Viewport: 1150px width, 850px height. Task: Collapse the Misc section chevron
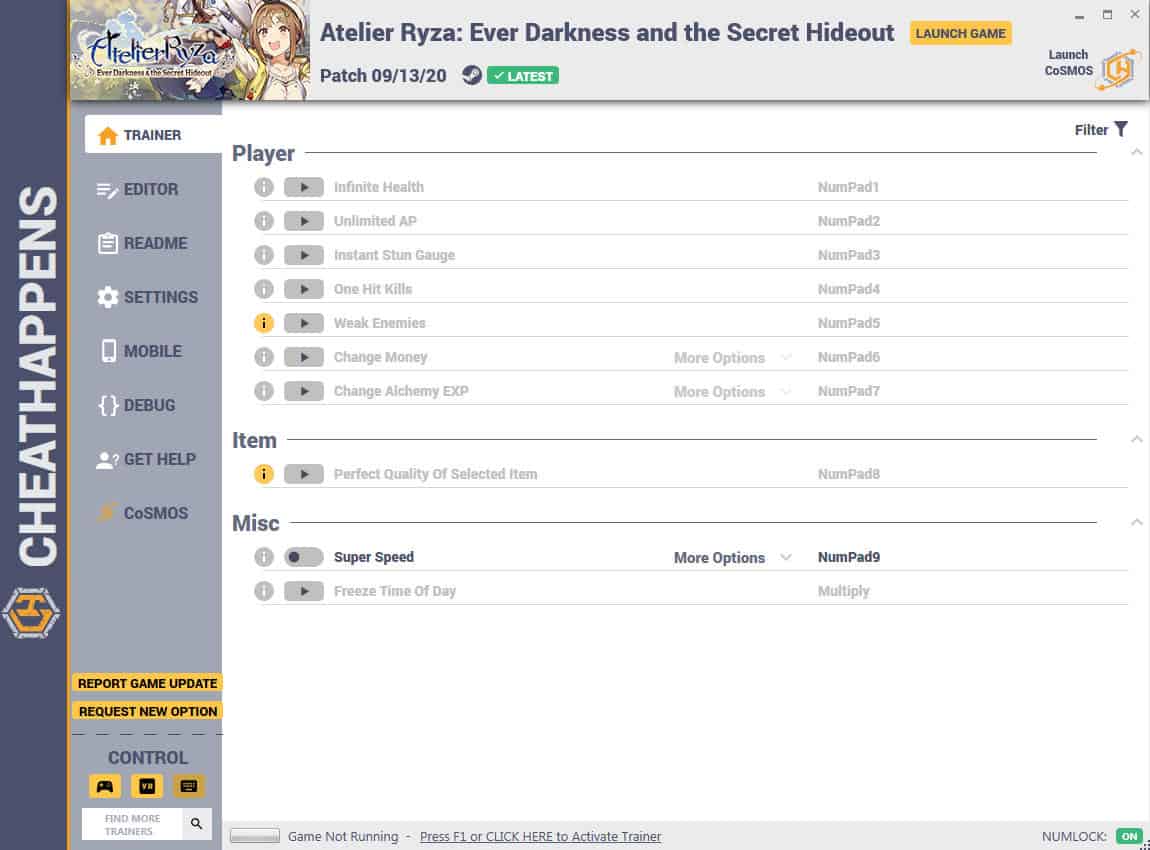pyautogui.click(x=1136, y=522)
